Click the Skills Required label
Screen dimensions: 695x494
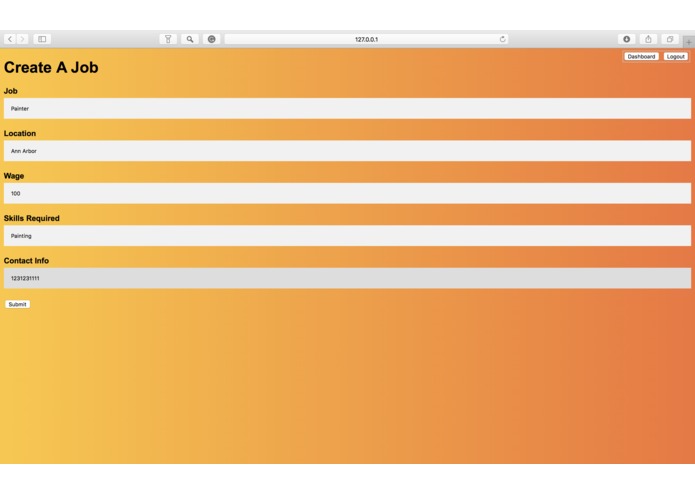click(x=31, y=218)
